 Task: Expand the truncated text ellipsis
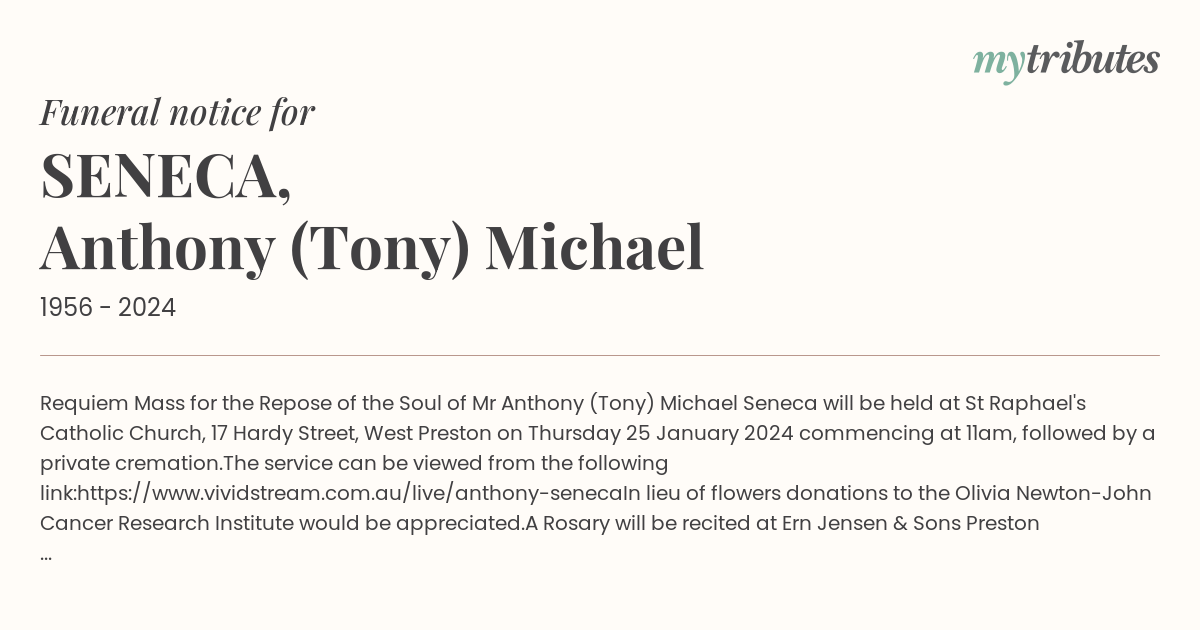point(46,553)
